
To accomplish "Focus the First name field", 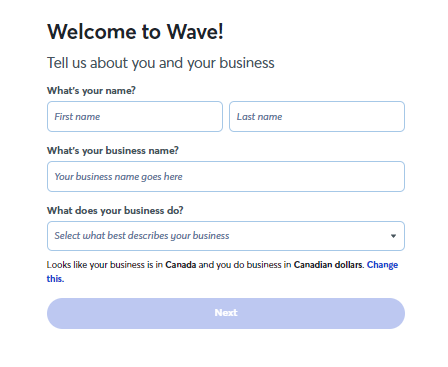I will pyautogui.click(x=135, y=117).
